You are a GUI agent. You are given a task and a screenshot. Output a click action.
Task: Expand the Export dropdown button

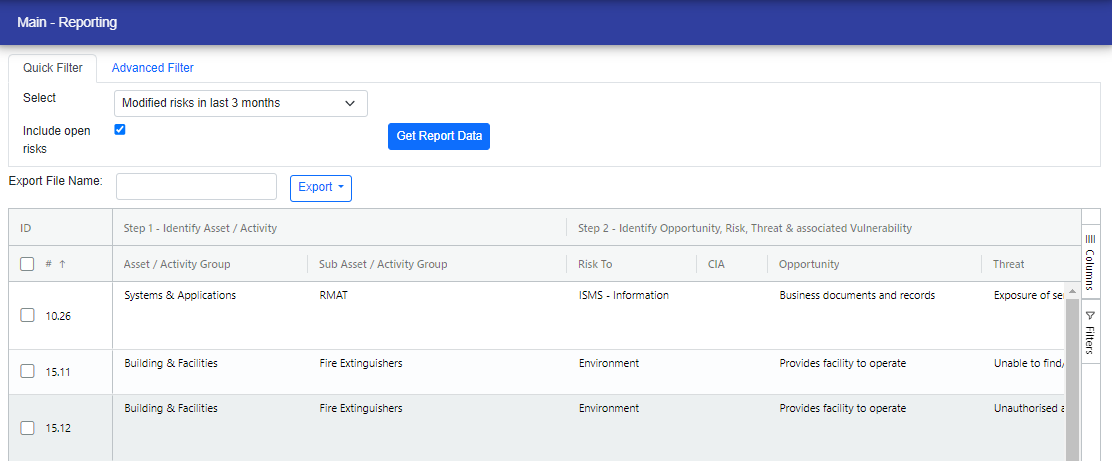[x=320, y=187]
